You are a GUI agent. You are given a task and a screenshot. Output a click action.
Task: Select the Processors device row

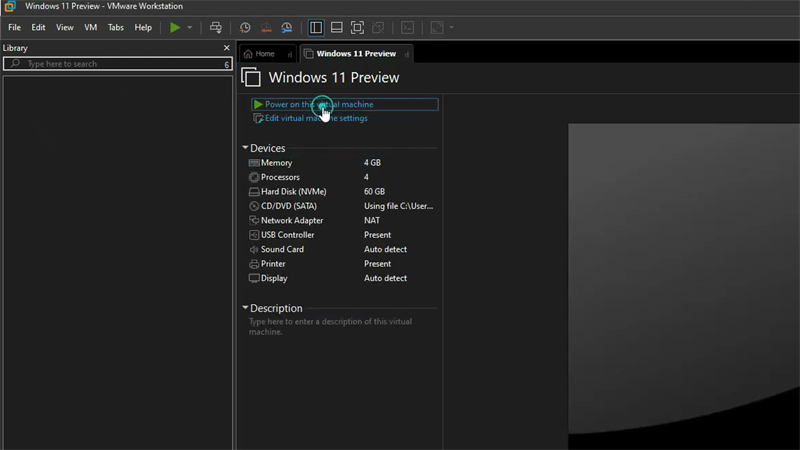(x=341, y=177)
